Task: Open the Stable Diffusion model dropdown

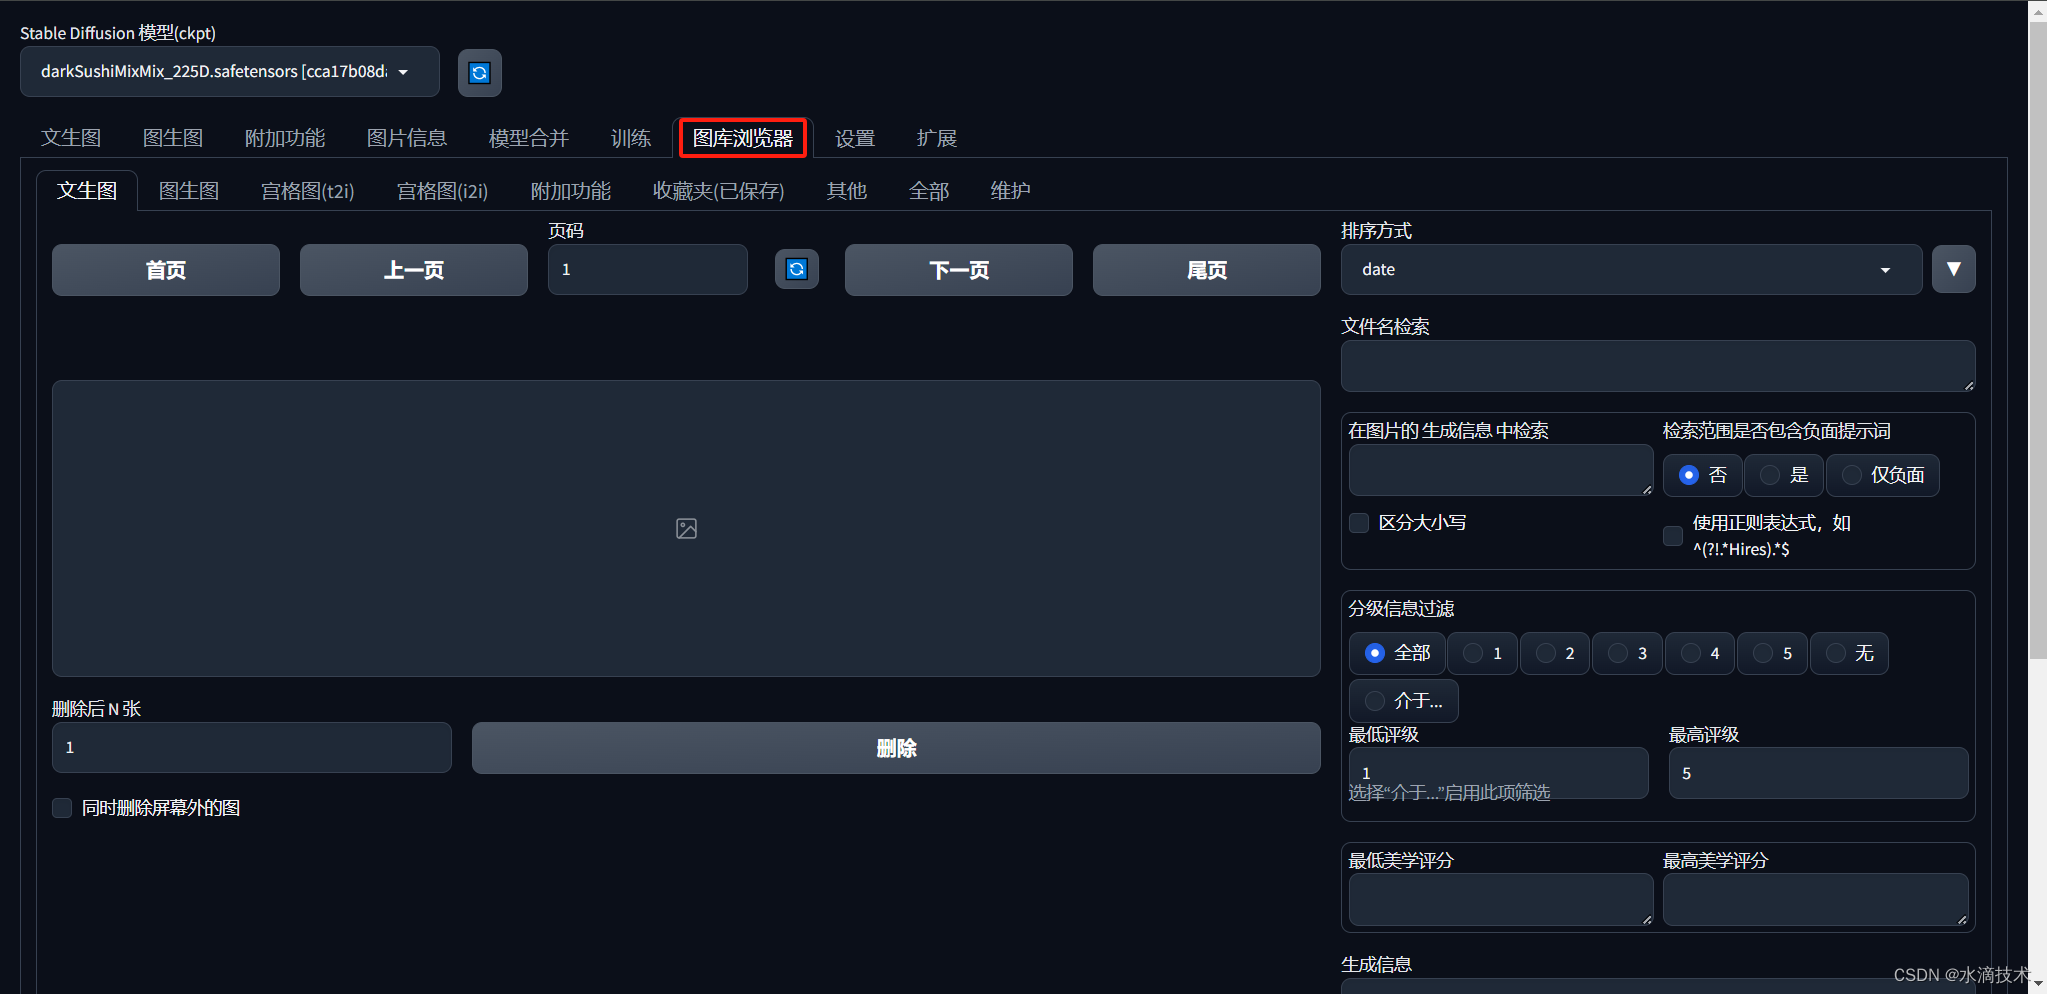Action: pos(230,72)
